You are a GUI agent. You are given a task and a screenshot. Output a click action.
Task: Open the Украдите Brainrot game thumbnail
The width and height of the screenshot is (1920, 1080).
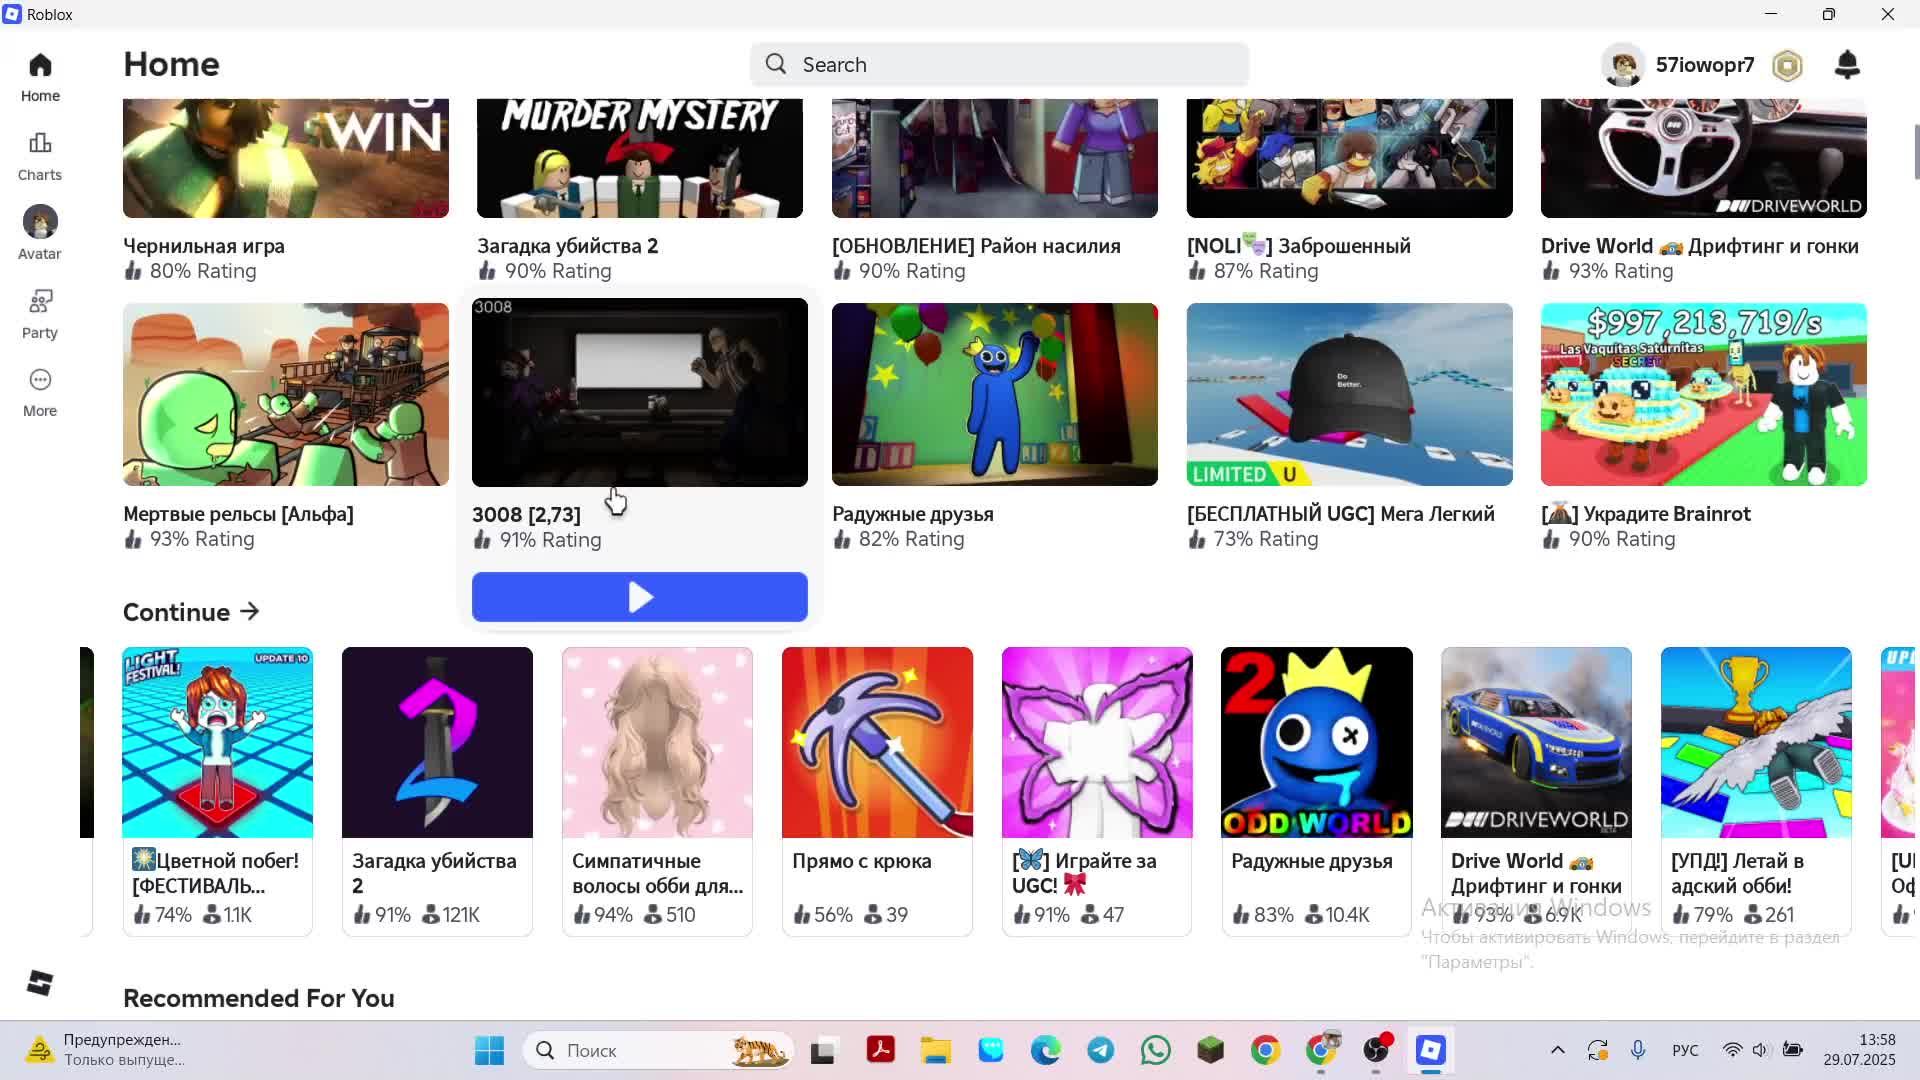(1703, 394)
